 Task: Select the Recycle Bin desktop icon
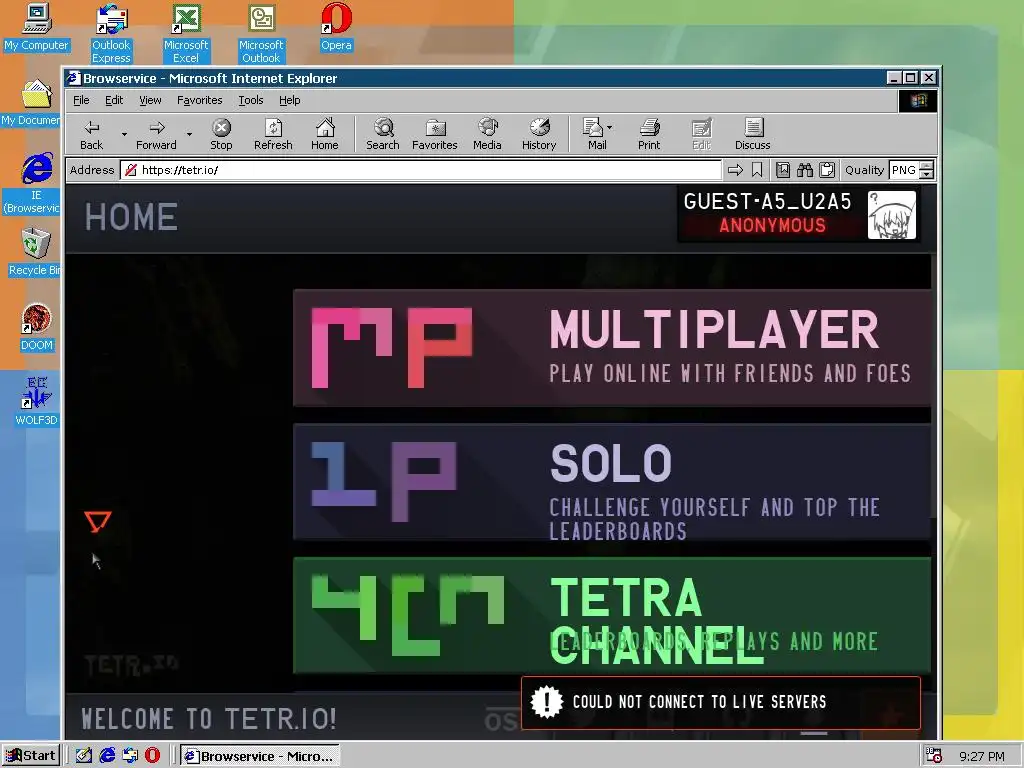click(33, 253)
